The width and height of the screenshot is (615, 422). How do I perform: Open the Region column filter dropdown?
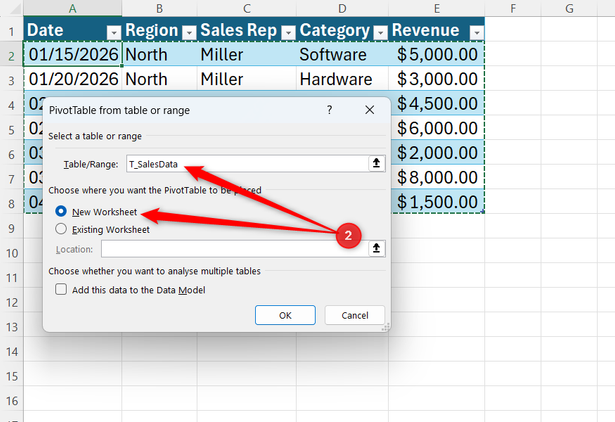tap(189, 33)
